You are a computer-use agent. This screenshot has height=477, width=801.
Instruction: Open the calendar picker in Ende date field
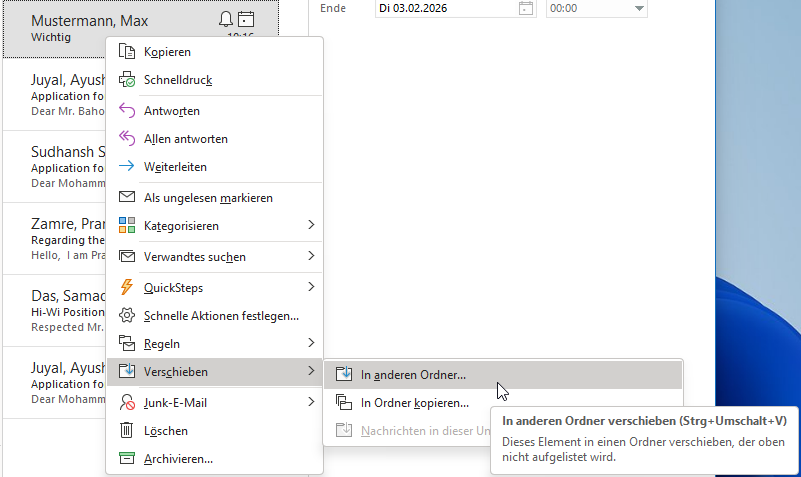click(x=526, y=8)
